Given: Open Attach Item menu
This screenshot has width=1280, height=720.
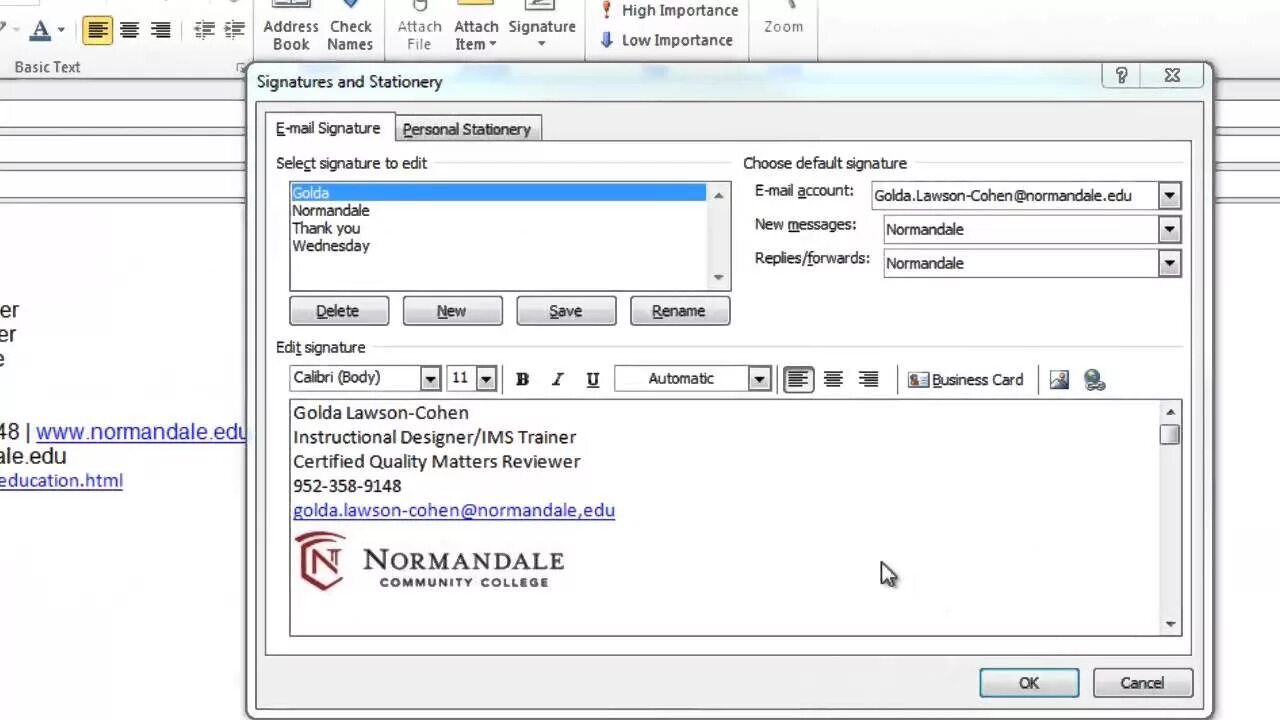Looking at the screenshot, I should tap(476, 26).
